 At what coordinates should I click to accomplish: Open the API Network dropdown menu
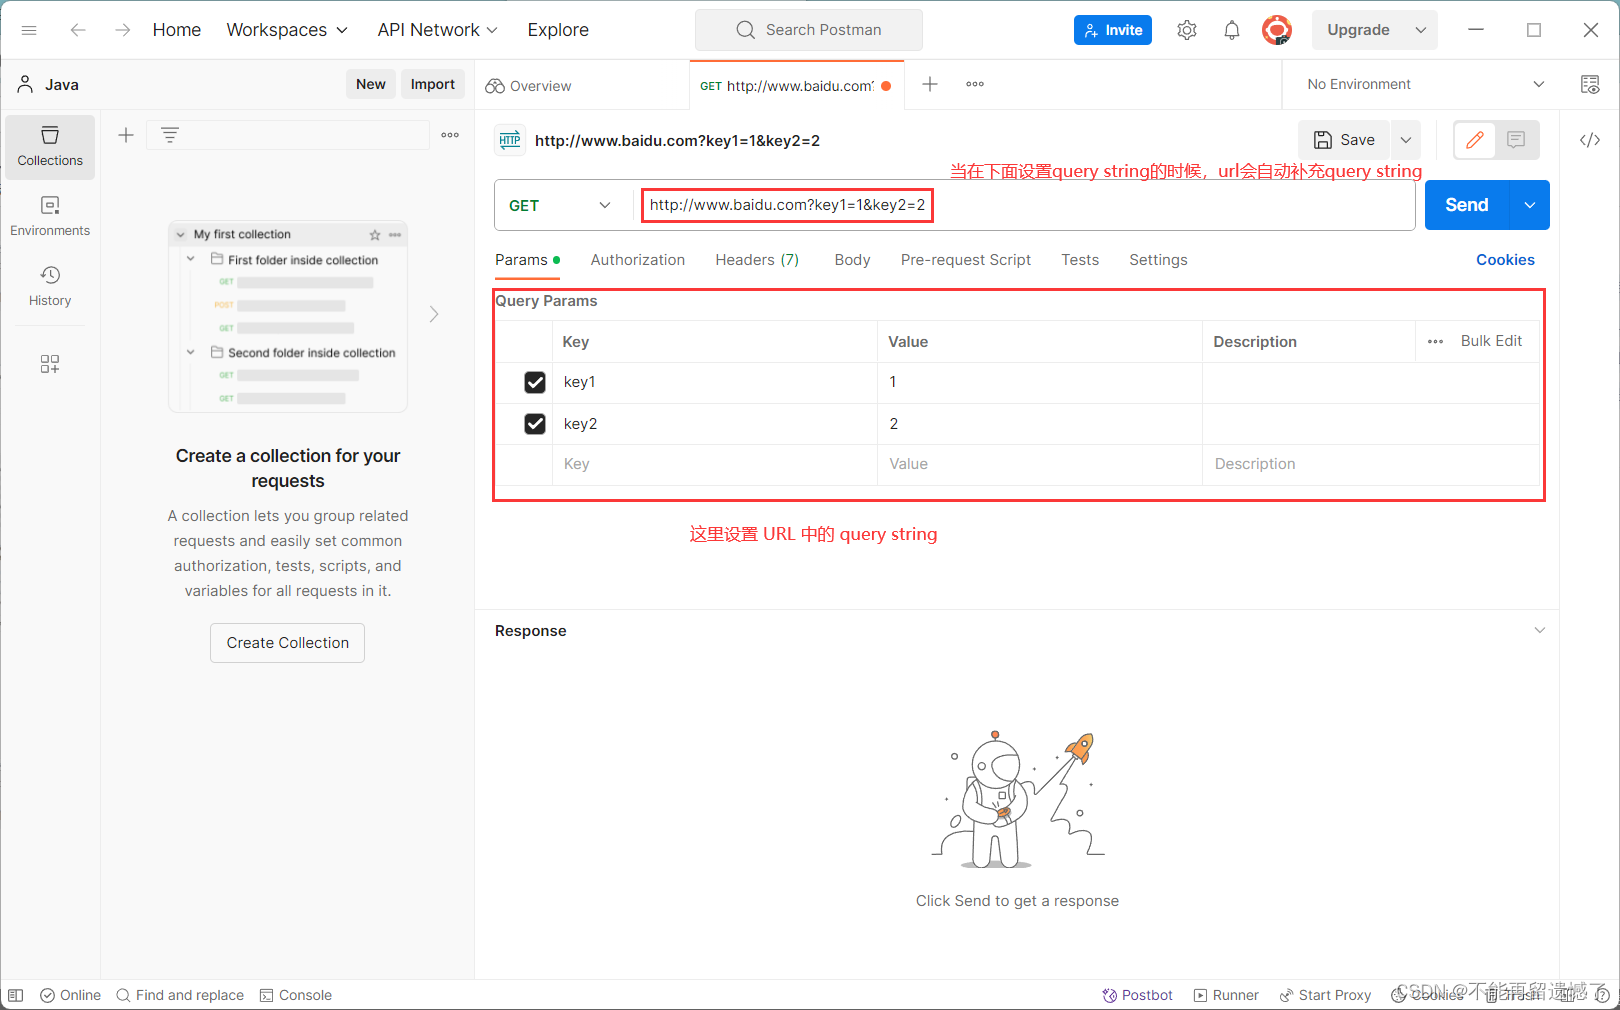437,30
